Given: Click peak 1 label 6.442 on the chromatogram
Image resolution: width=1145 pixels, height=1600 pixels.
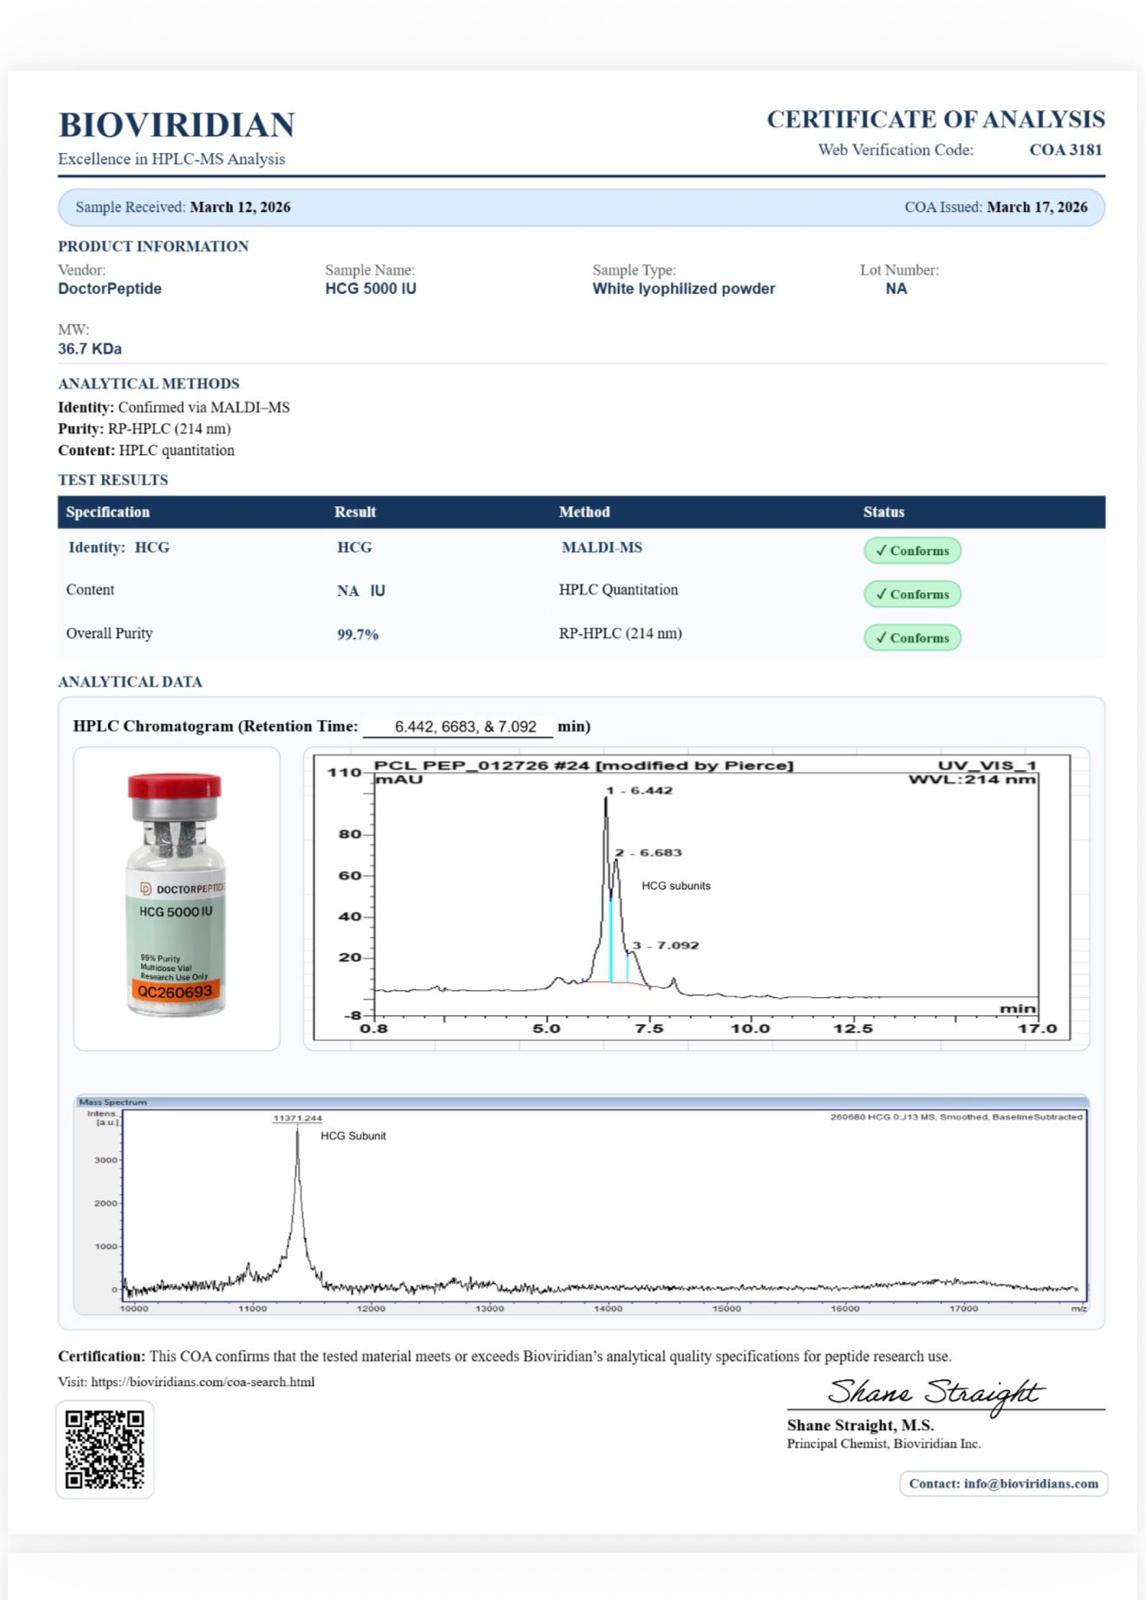Looking at the screenshot, I should pyautogui.click(x=640, y=791).
